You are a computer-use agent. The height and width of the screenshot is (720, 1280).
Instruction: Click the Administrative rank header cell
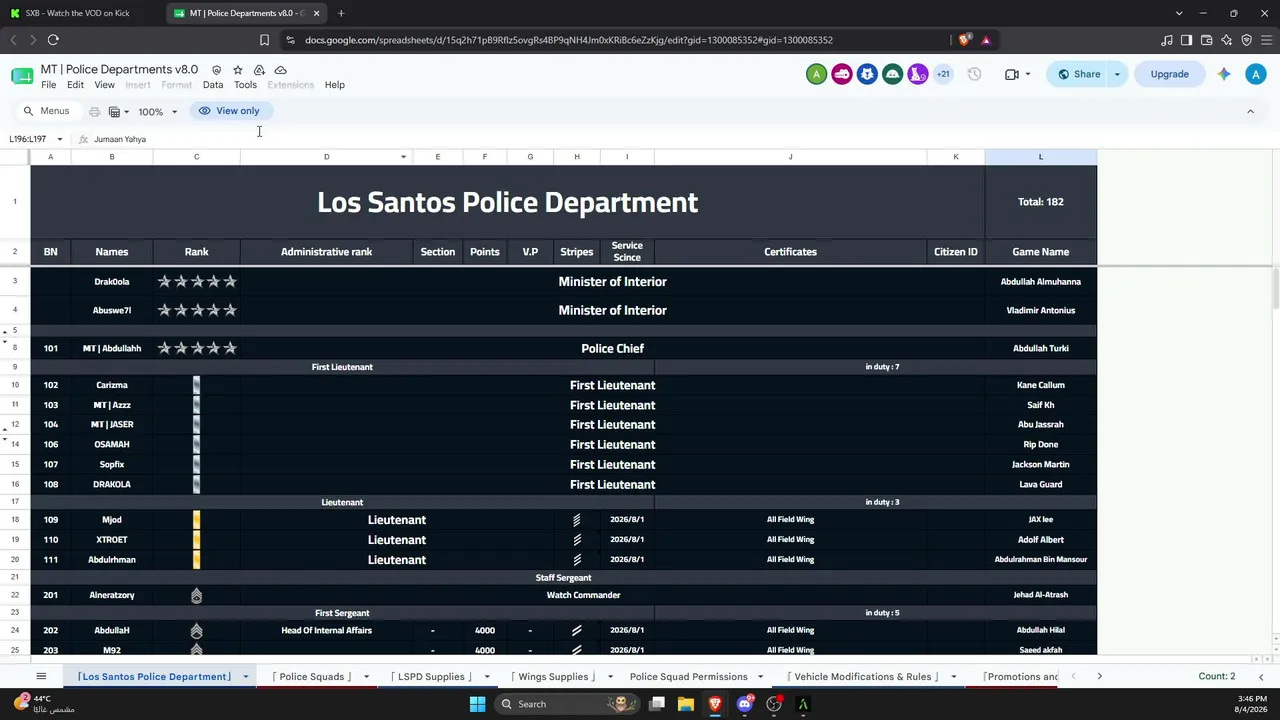pyautogui.click(x=326, y=252)
